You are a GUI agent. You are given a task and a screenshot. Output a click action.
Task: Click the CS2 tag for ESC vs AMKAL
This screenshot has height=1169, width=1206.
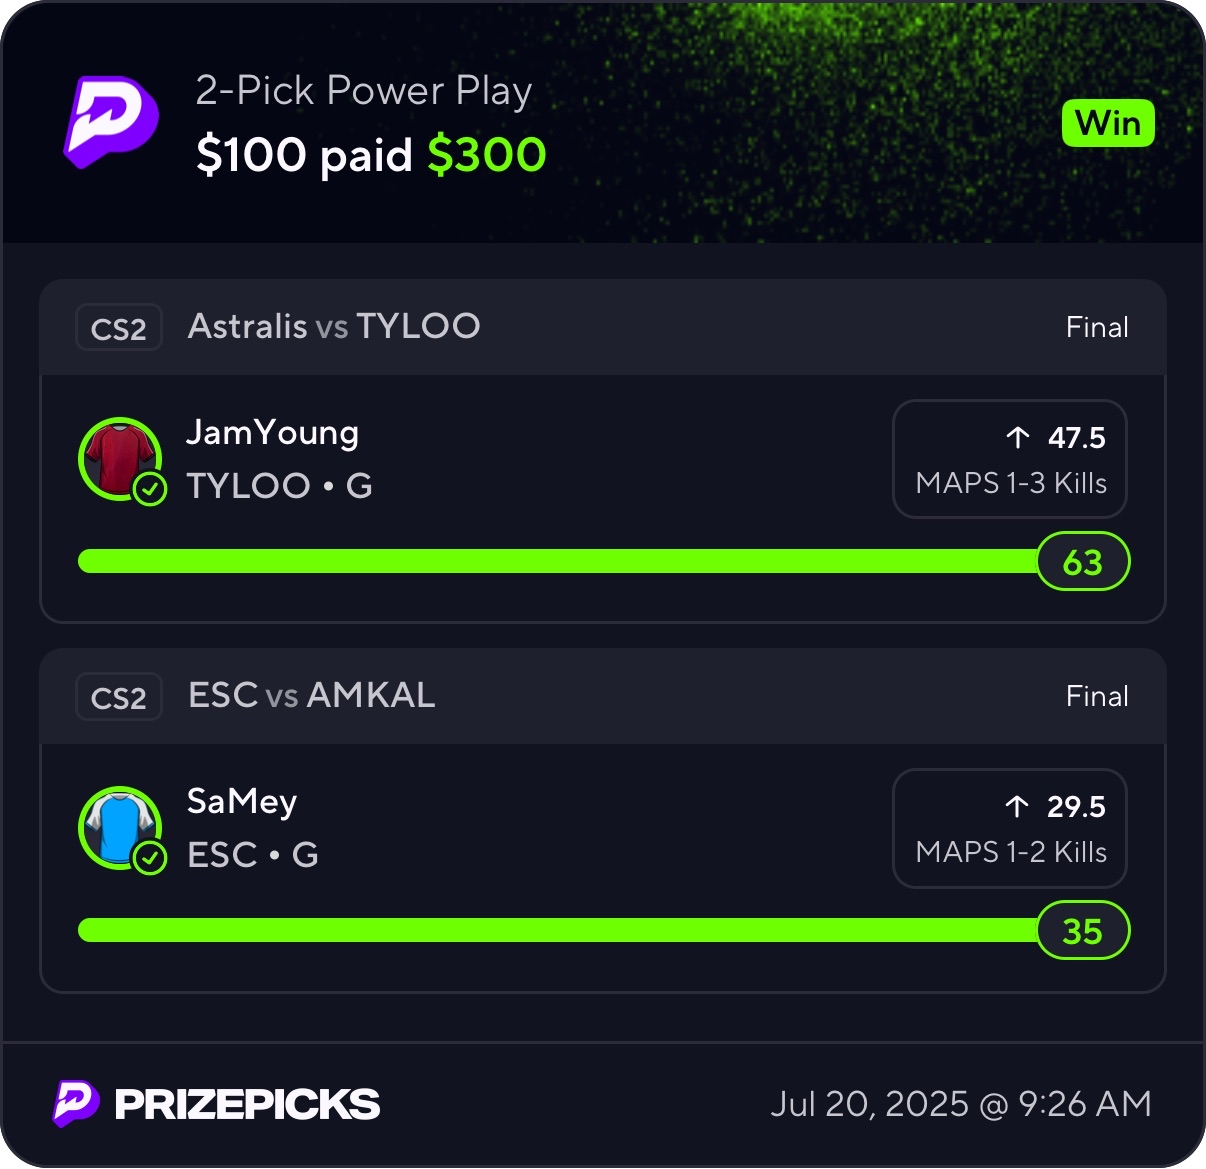118,697
